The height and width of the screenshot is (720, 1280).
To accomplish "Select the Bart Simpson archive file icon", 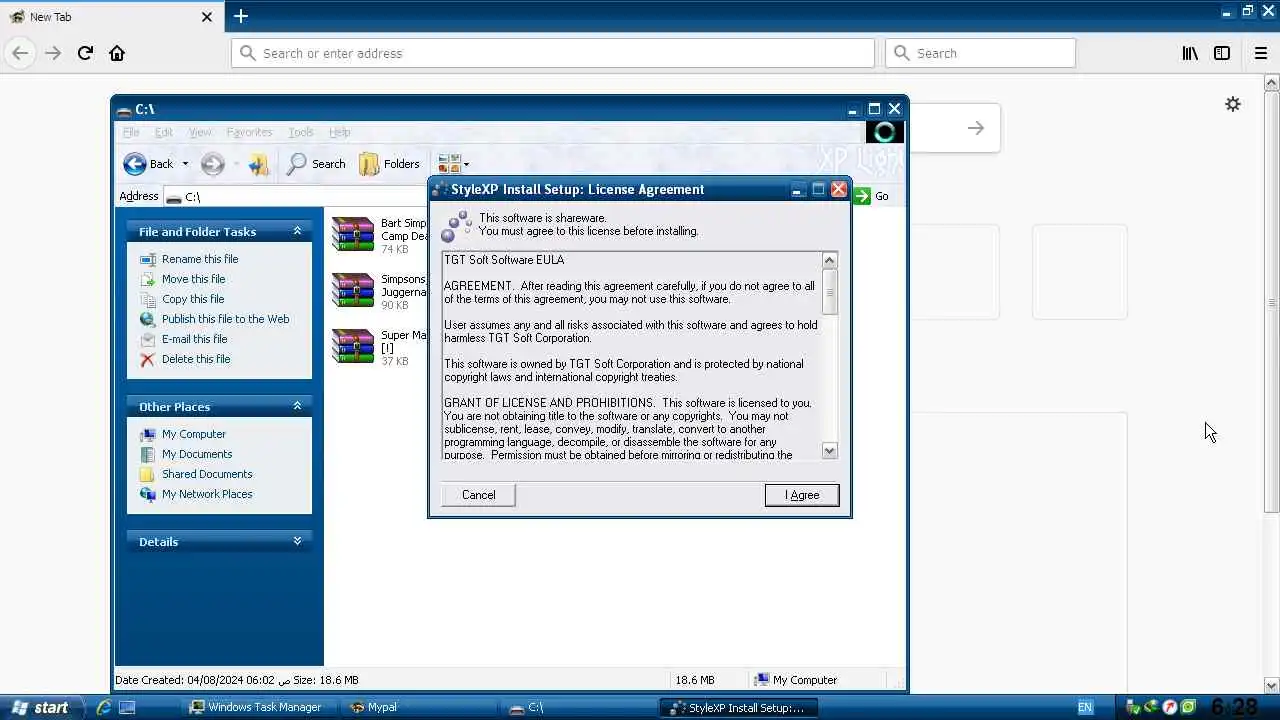I will (x=353, y=235).
